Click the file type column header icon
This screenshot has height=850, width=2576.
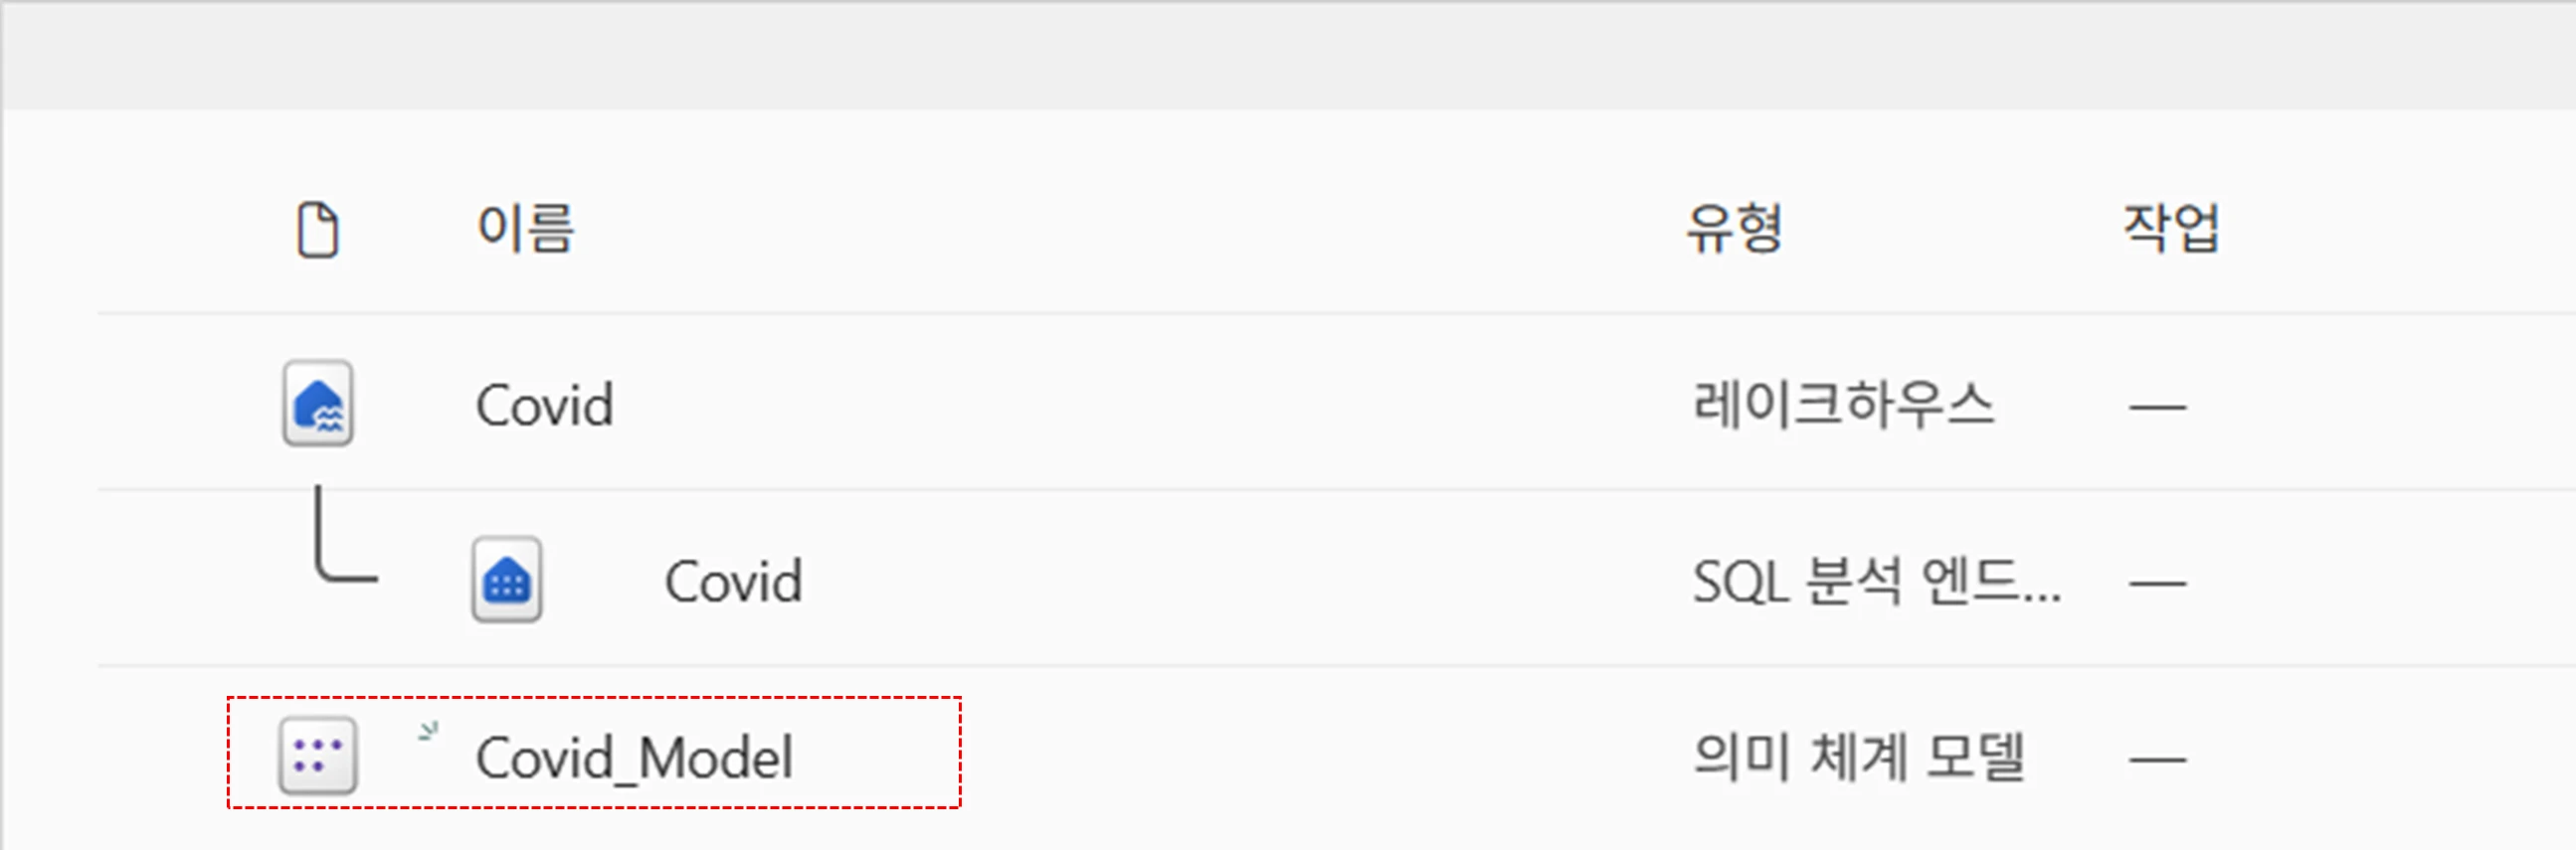click(318, 230)
